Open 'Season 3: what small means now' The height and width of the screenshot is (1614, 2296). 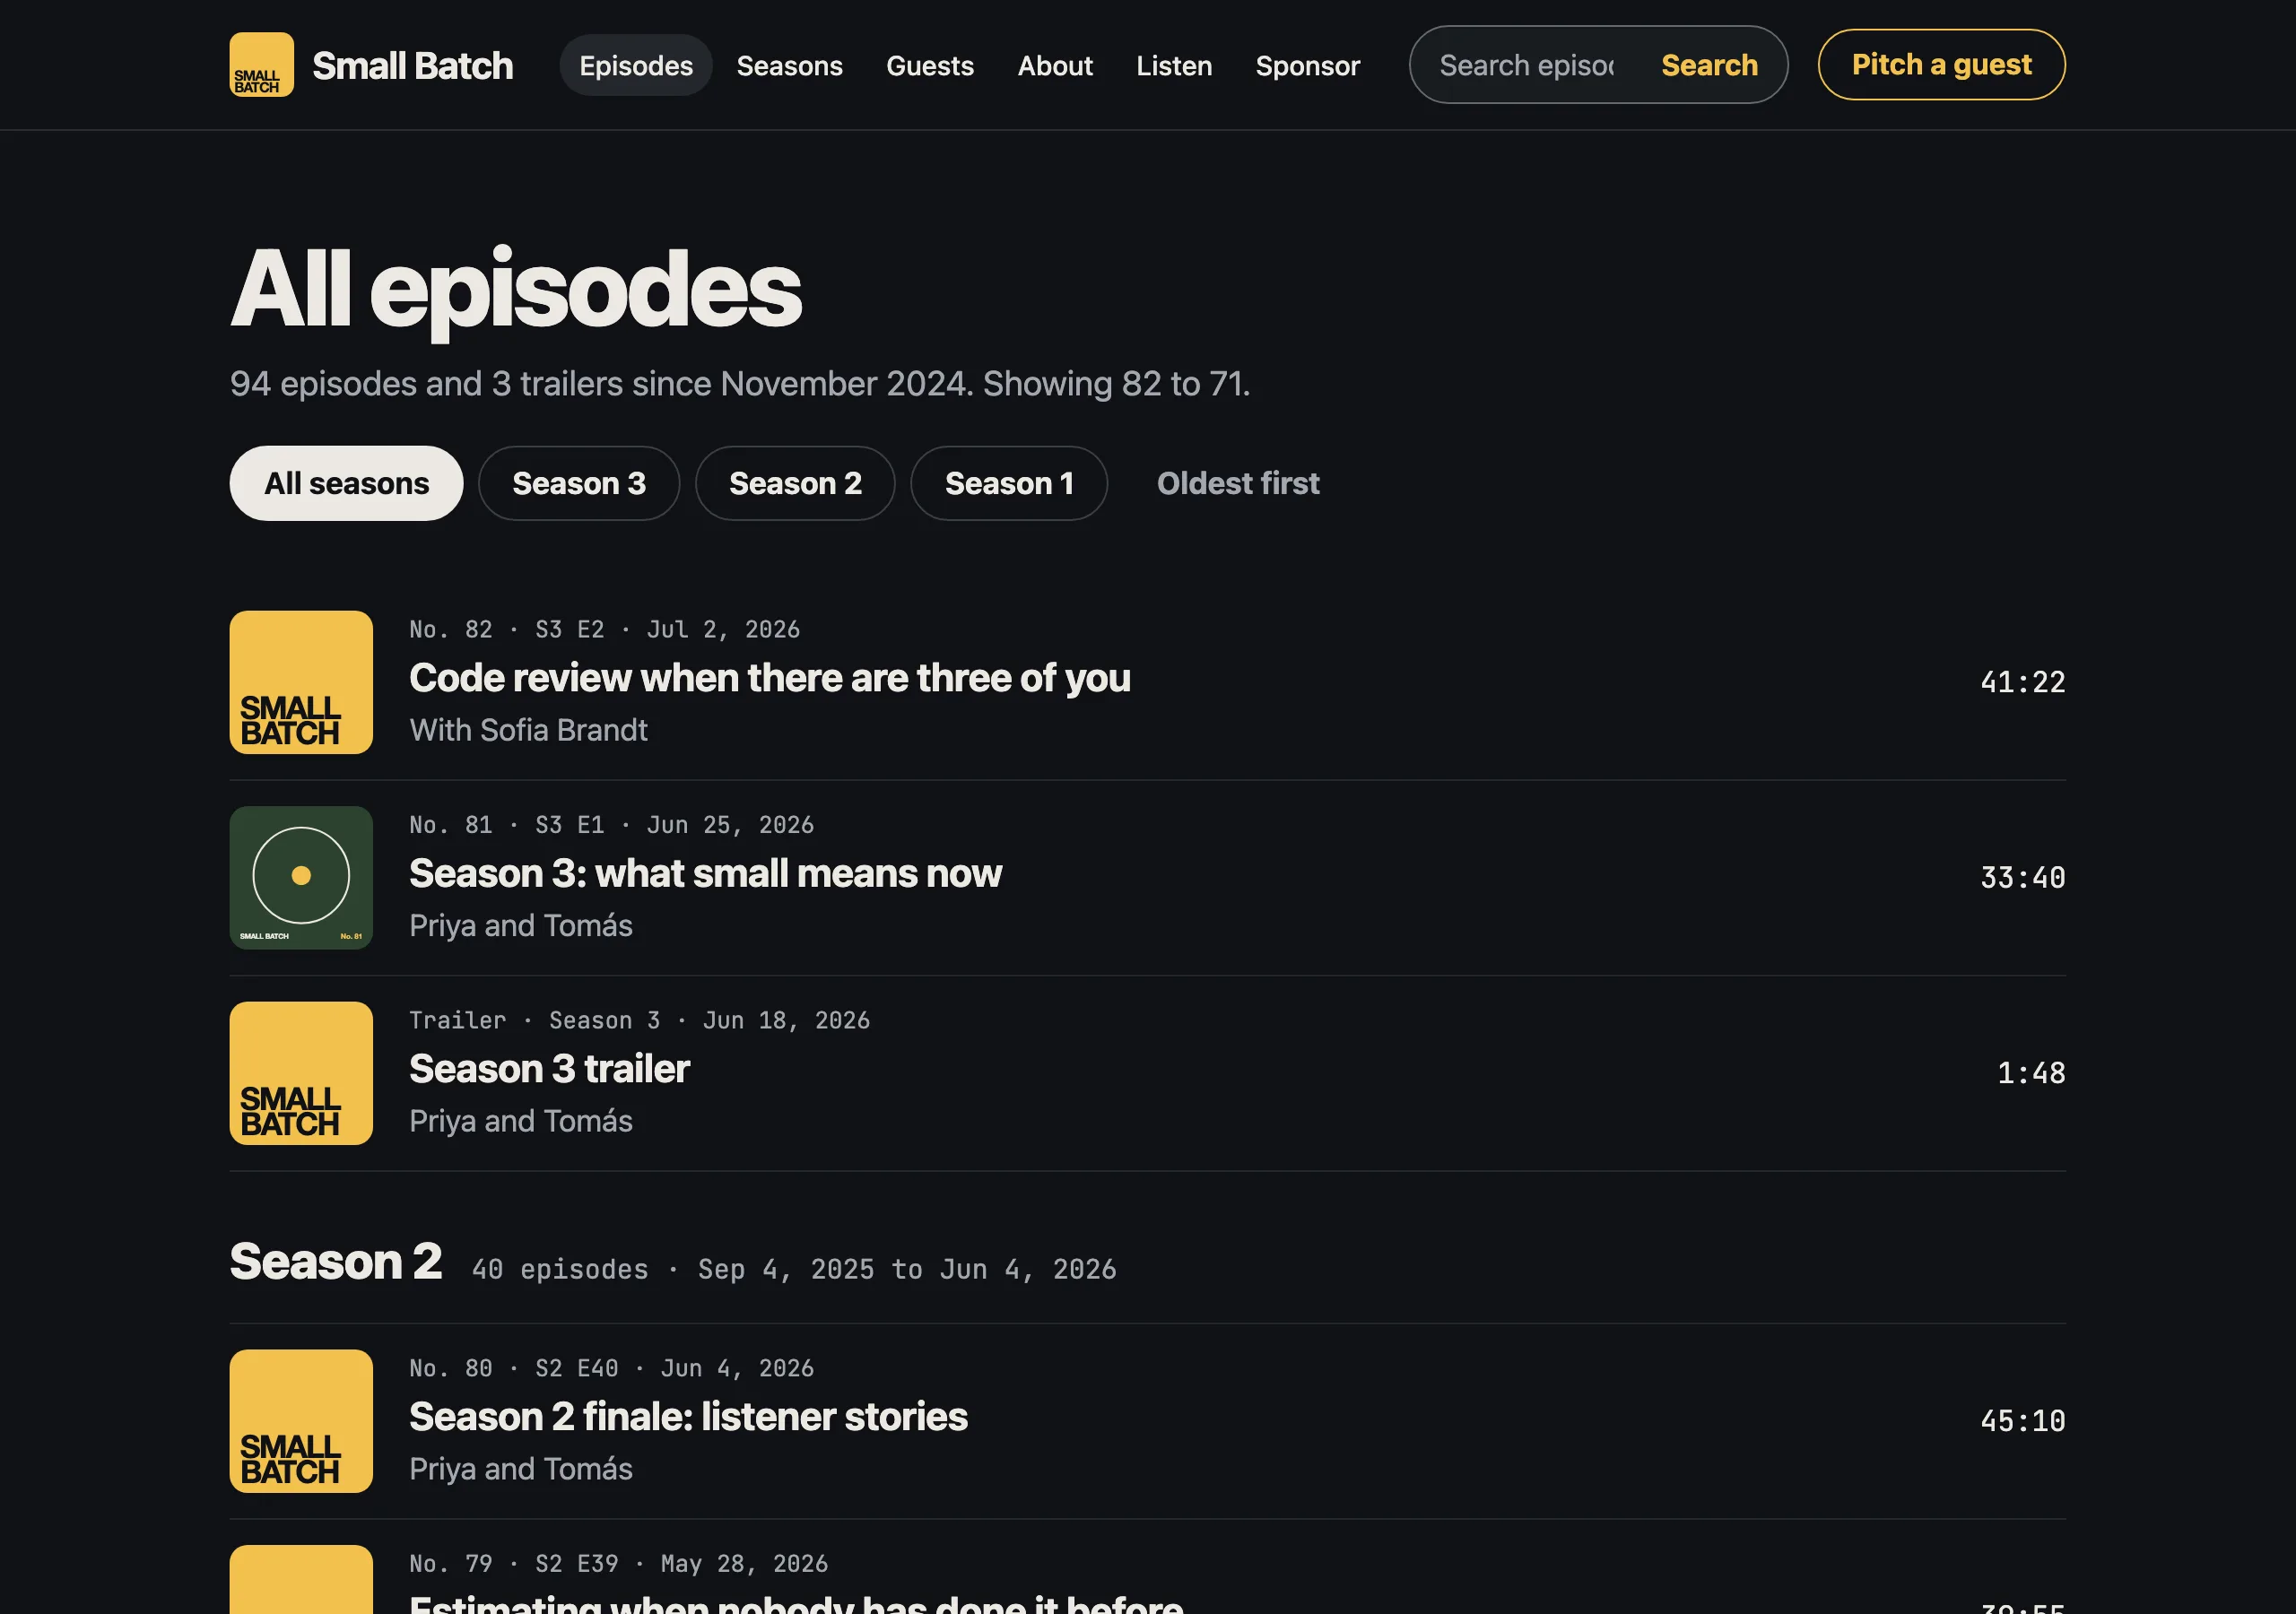pos(705,873)
